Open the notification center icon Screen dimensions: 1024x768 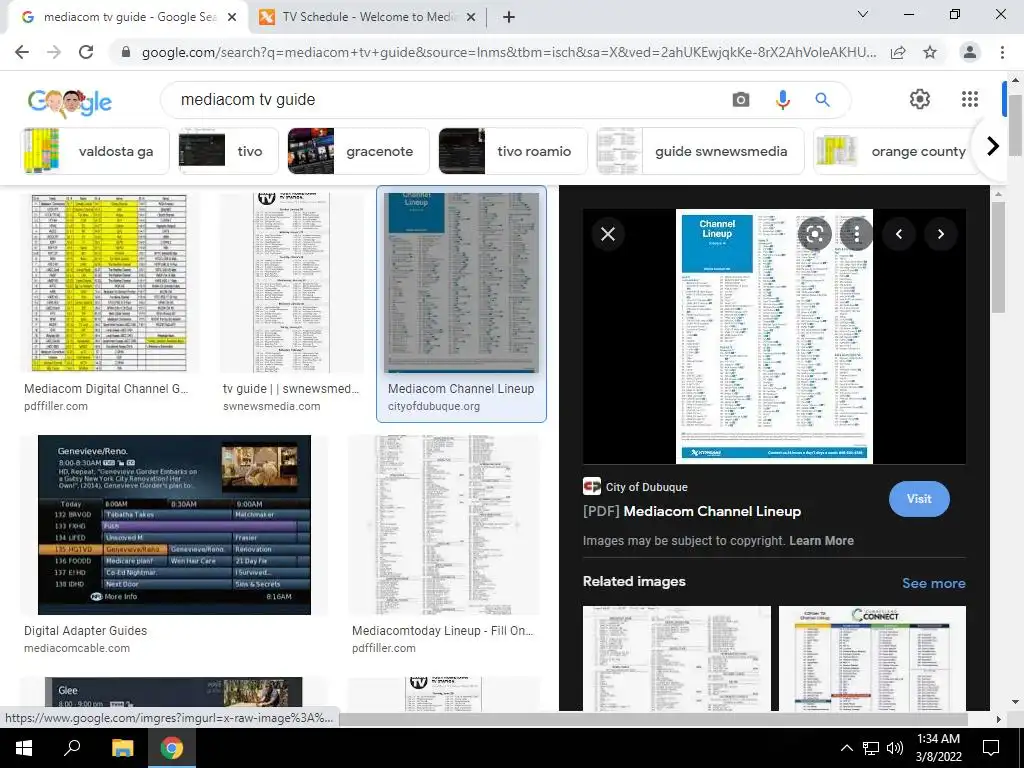point(991,748)
